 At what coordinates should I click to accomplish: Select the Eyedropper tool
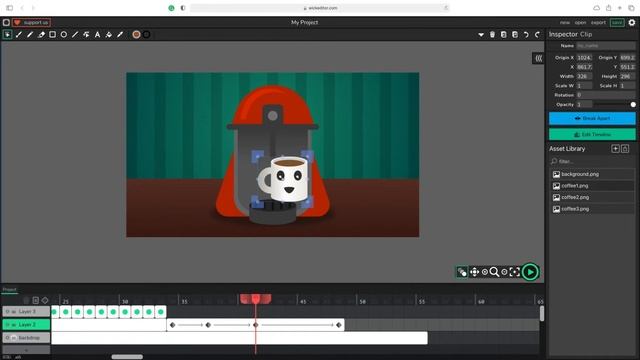[120, 35]
